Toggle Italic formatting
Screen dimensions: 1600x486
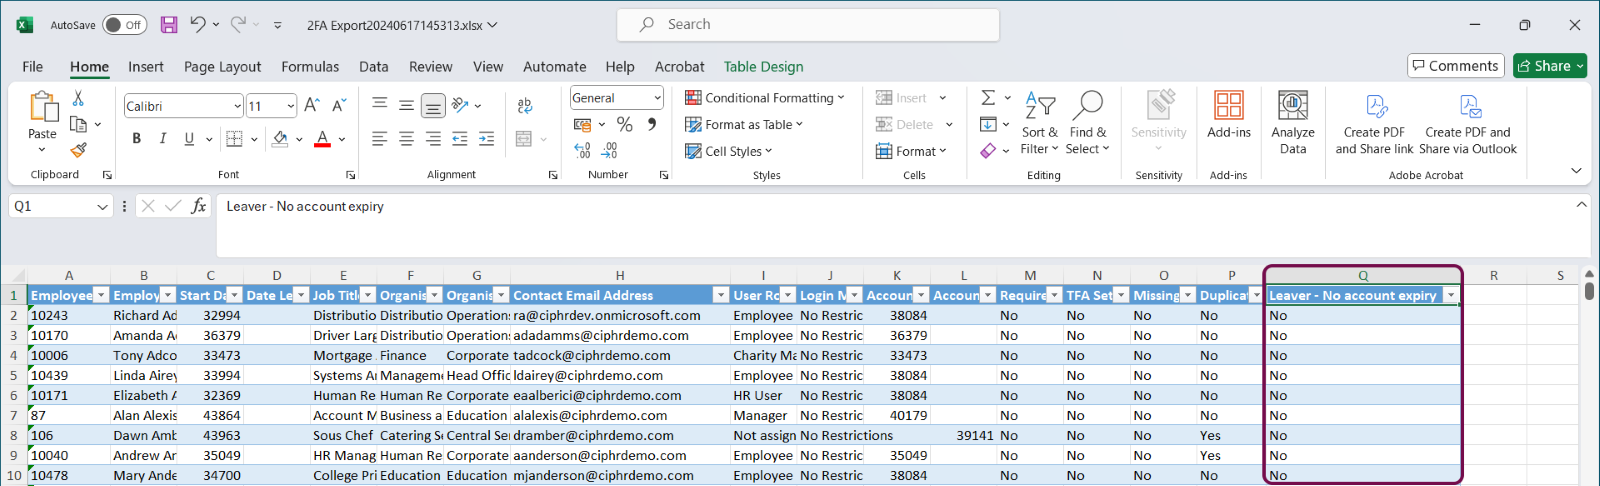pyautogui.click(x=162, y=138)
